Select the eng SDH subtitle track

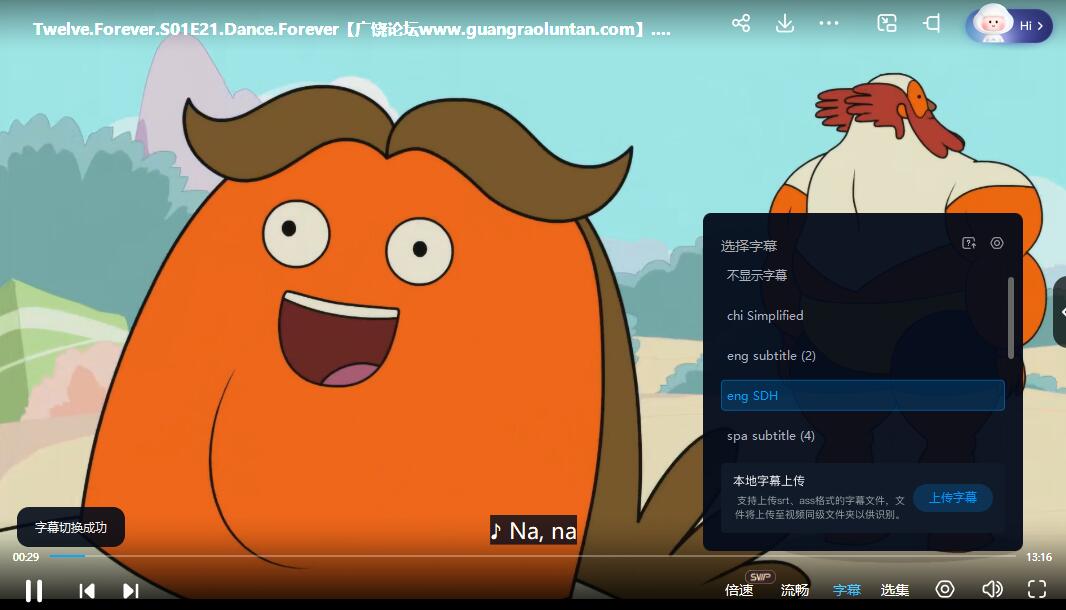[x=862, y=396]
